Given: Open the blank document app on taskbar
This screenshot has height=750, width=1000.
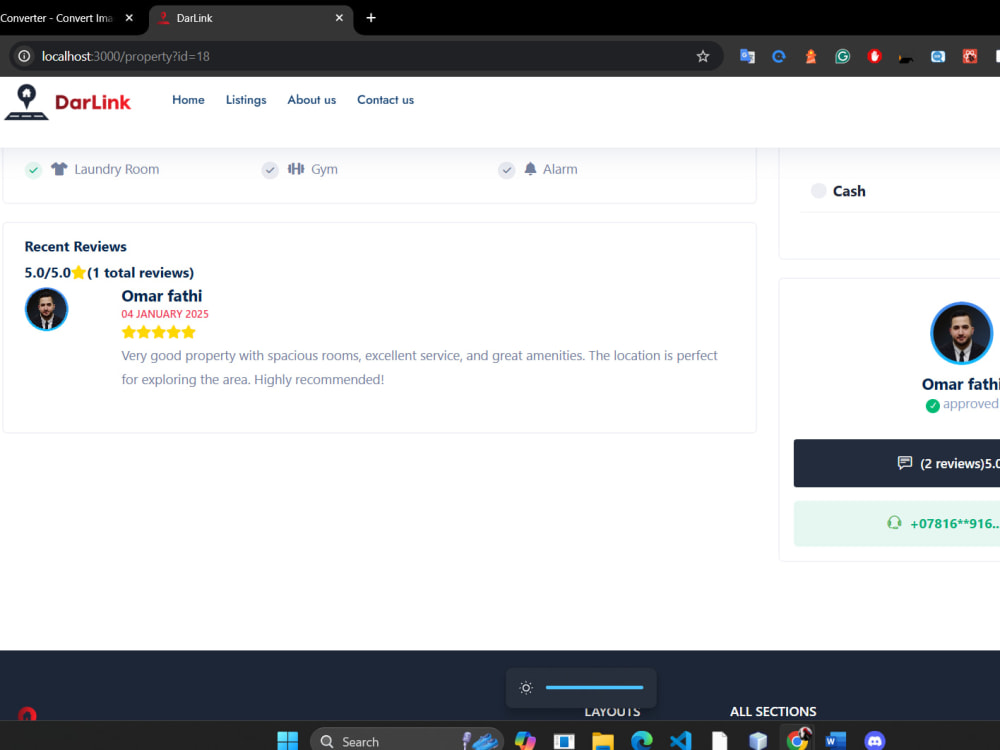Looking at the screenshot, I should 719,740.
